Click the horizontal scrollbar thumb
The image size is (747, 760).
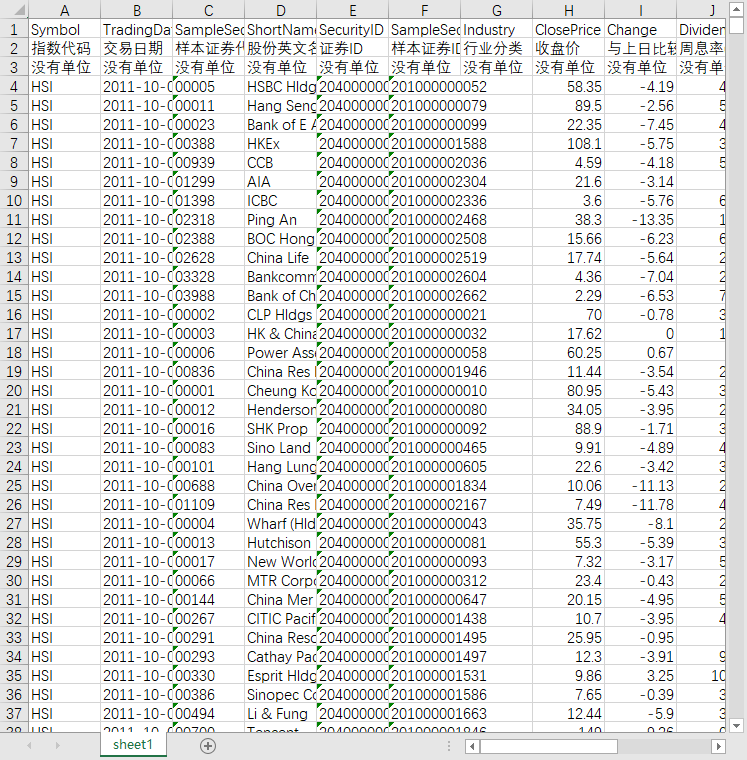(x=549, y=746)
